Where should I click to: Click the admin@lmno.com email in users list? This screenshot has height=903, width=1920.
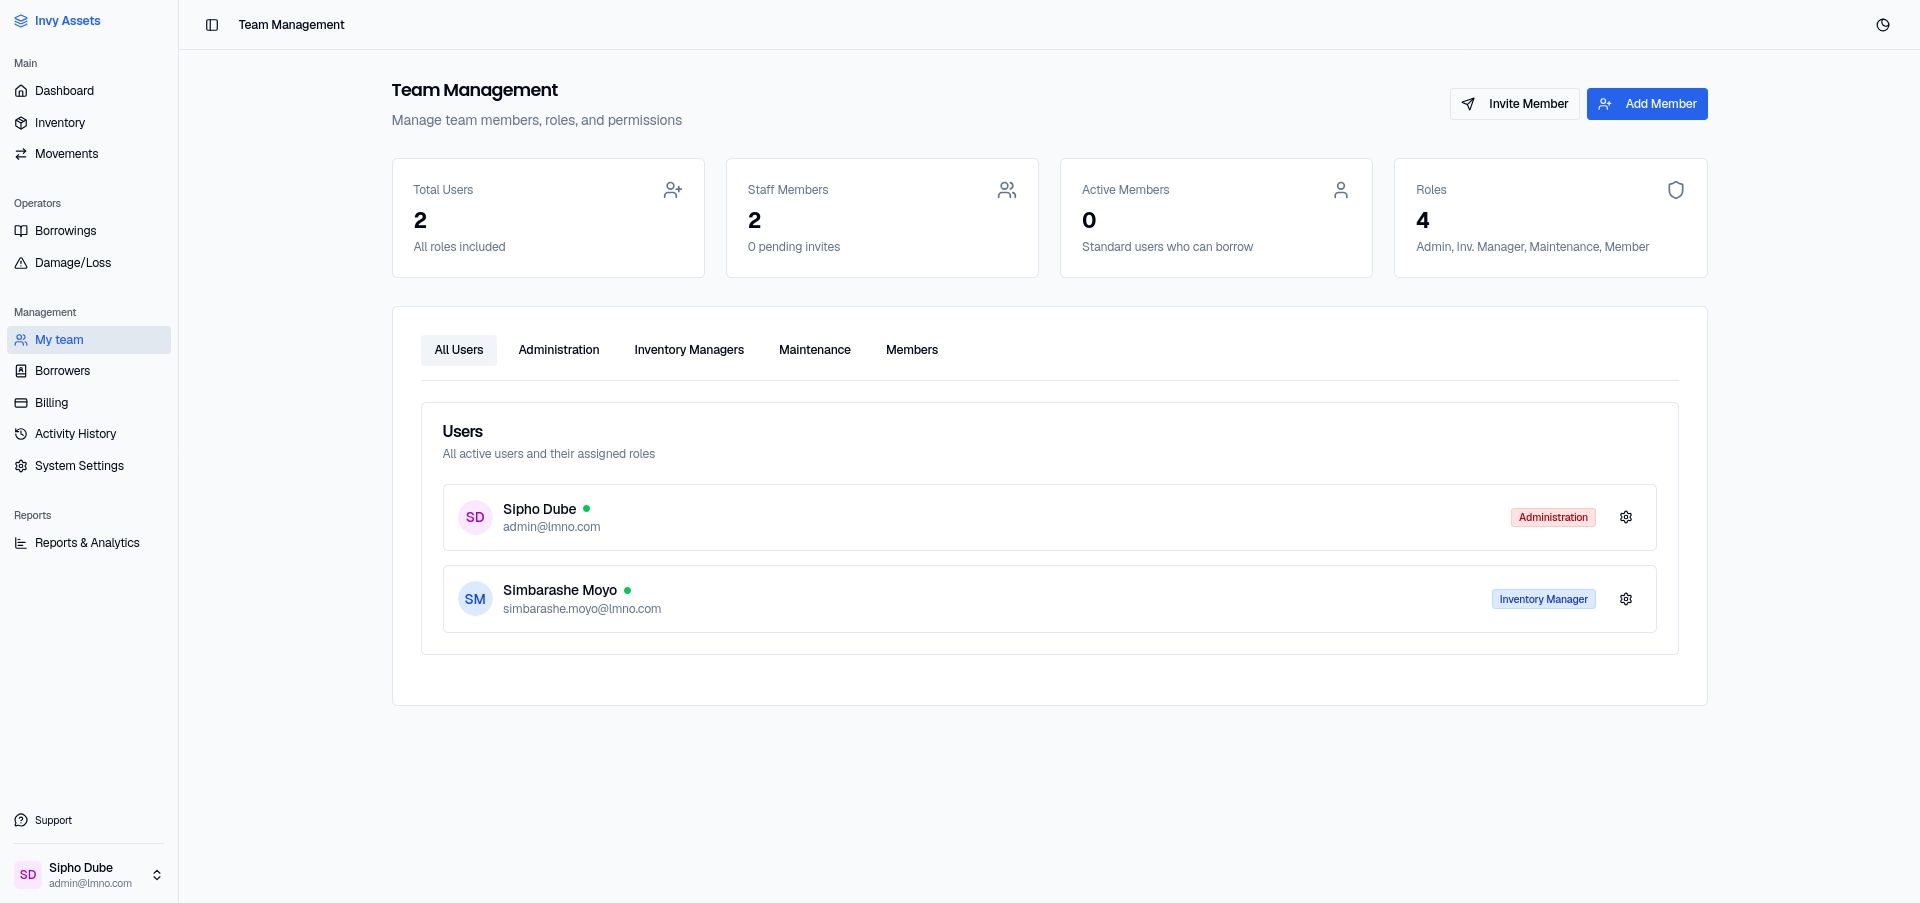point(552,527)
